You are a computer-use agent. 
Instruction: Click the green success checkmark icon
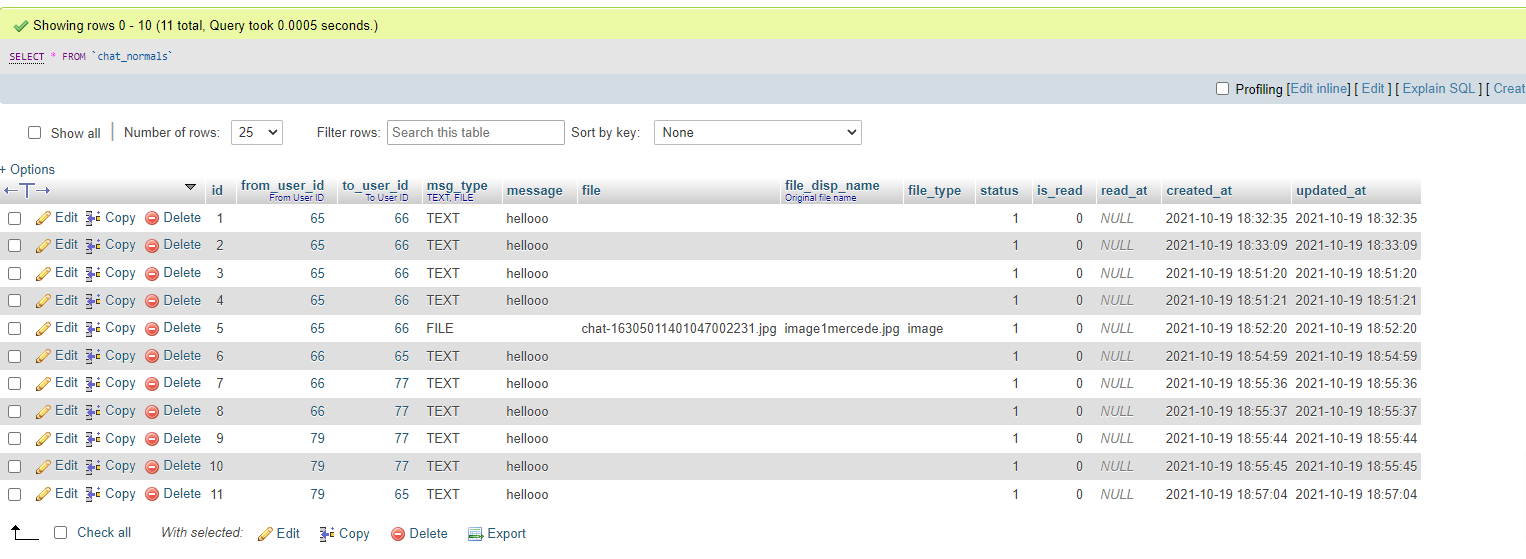(x=20, y=26)
